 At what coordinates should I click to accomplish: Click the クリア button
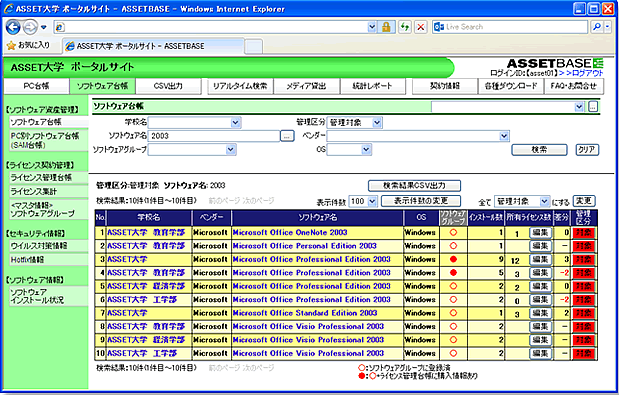point(587,150)
